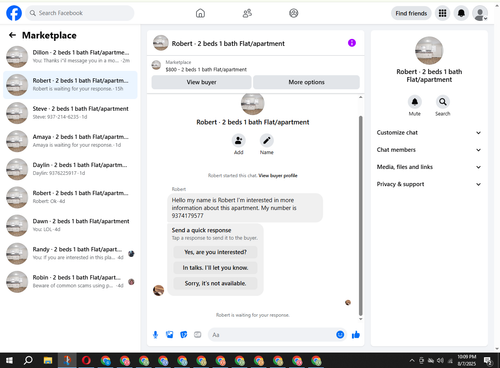Open Dawn's apartment conversation
This screenshot has height=368, width=500.
70,225
